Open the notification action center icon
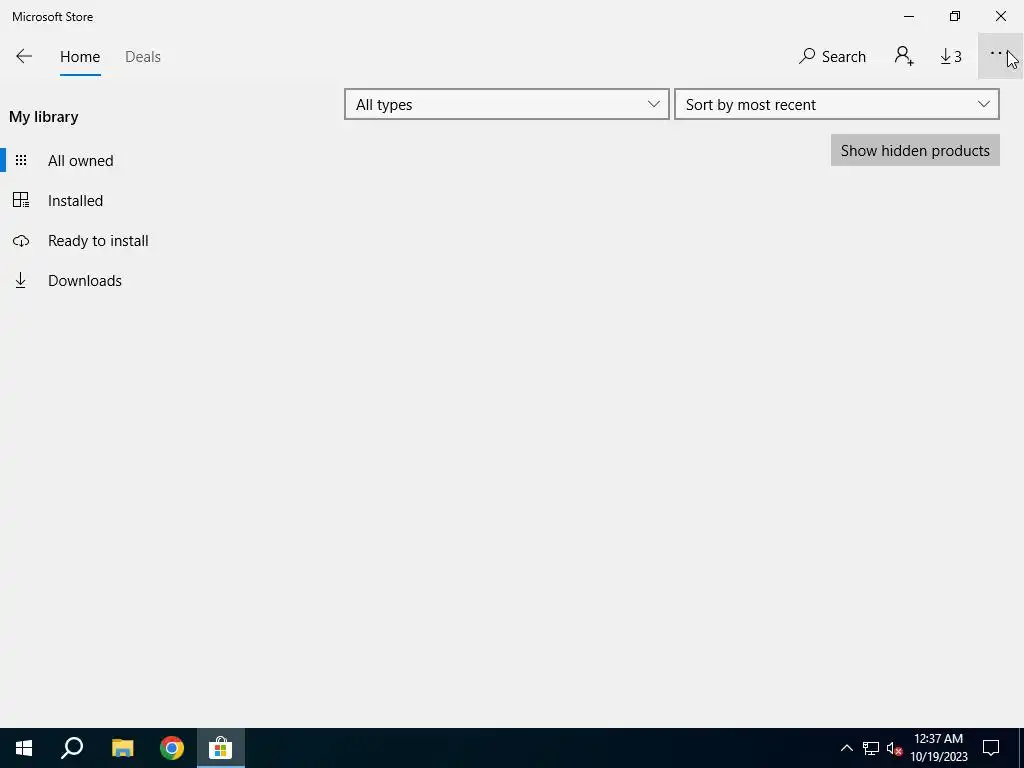The height and width of the screenshot is (768, 1024). pos(991,748)
